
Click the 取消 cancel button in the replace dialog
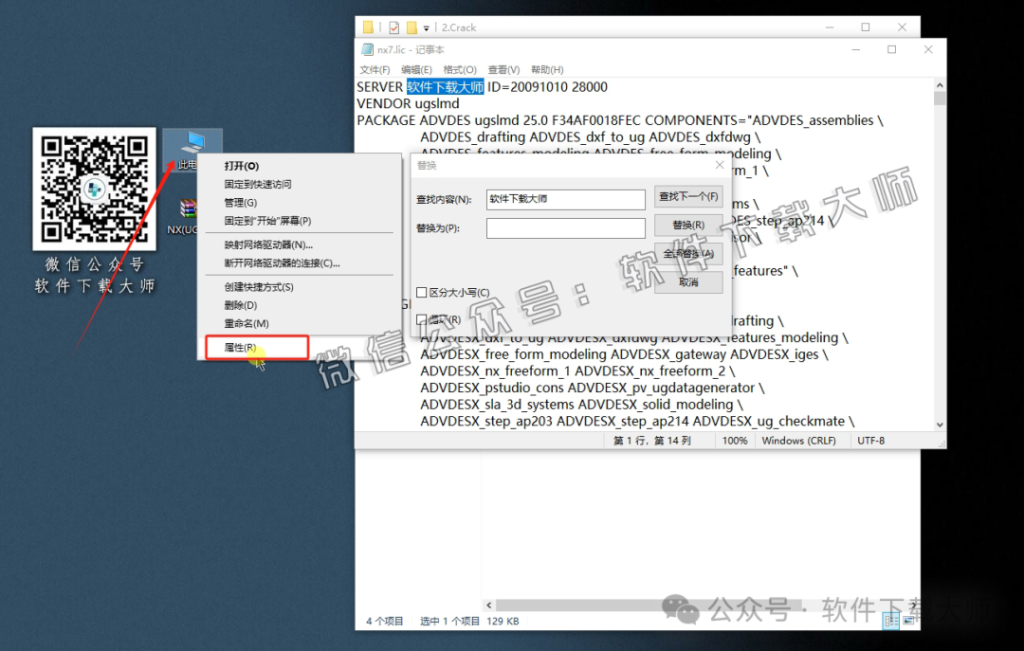tap(688, 281)
